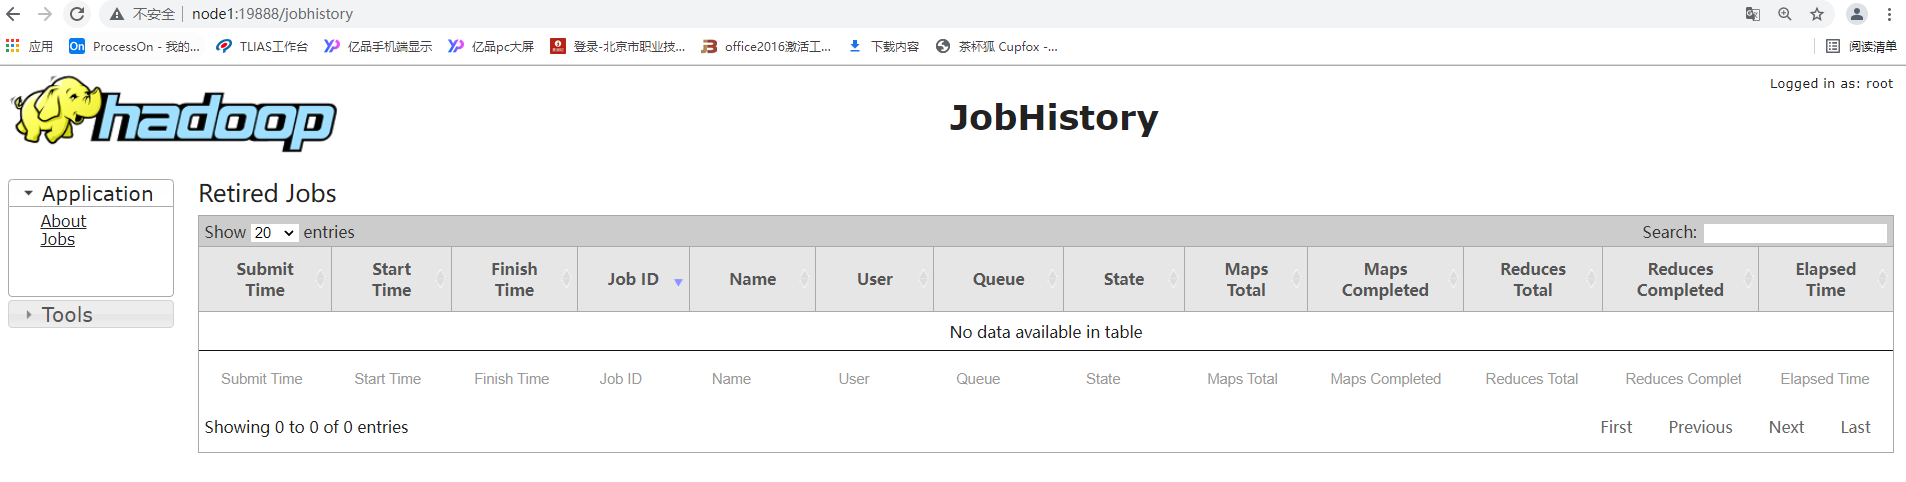The width and height of the screenshot is (1906, 482).
Task: Bookmark this page with the star icon
Action: 1817,14
